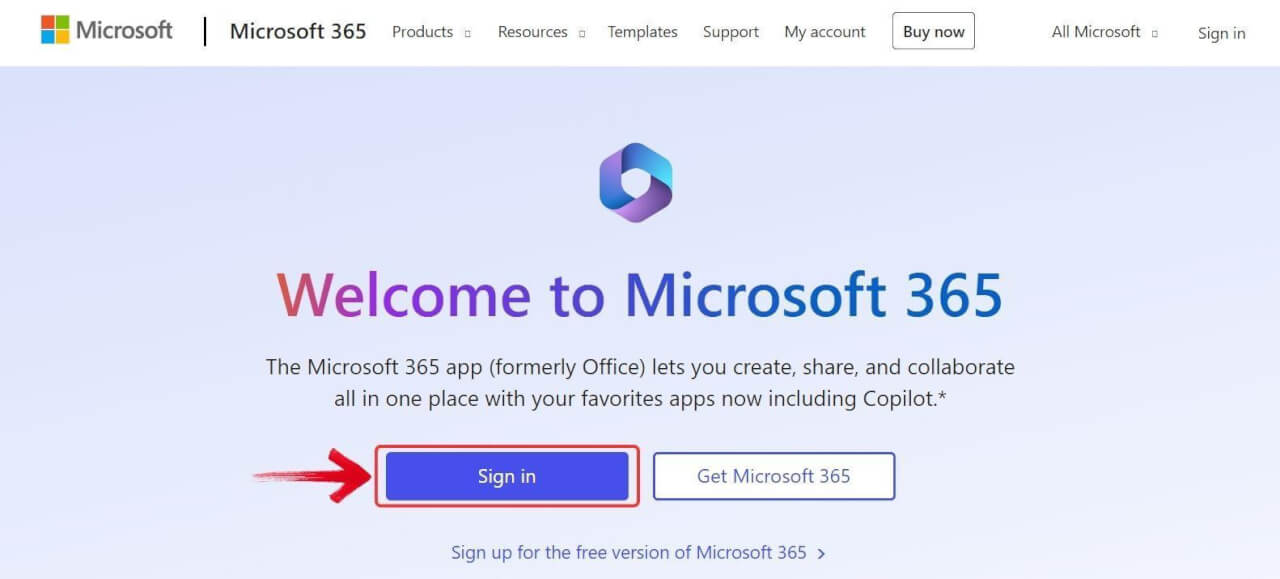
Task: Expand the Products menu
Action: 423,32
